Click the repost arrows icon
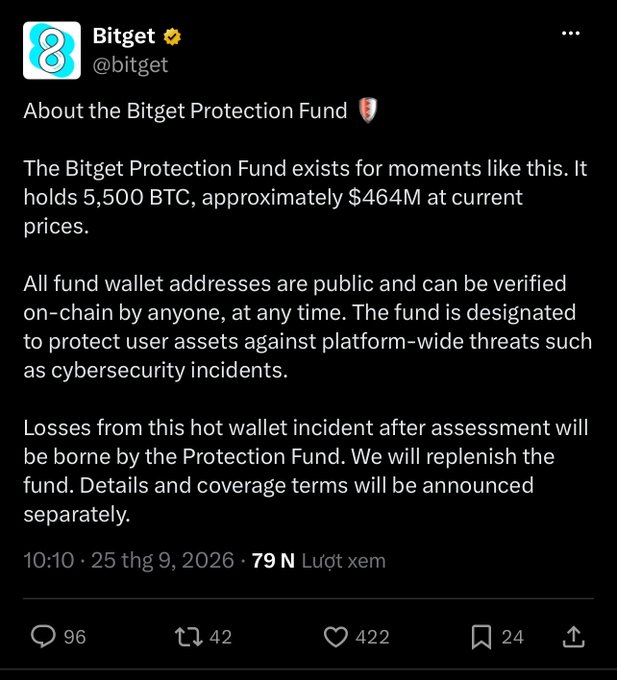This screenshot has width=617, height=680. 189,637
